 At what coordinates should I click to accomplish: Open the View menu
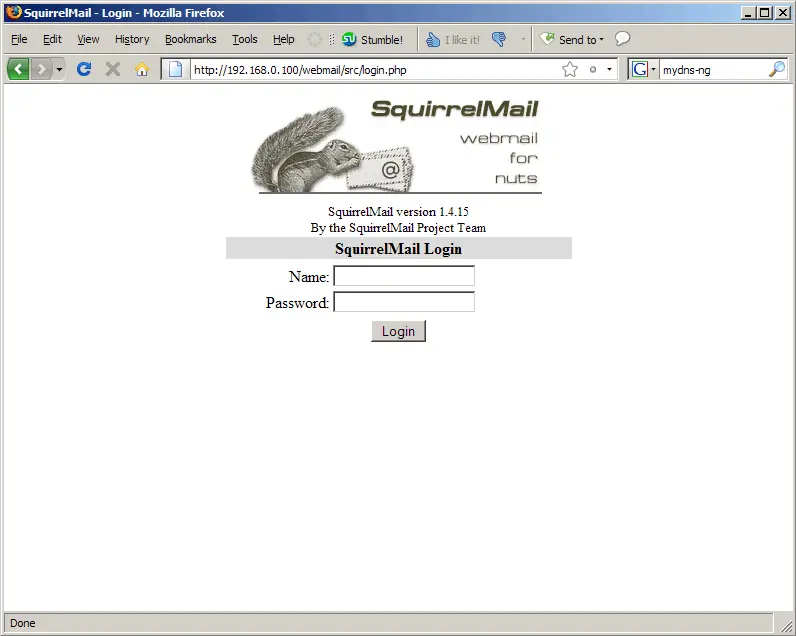(x=88, y=39)
